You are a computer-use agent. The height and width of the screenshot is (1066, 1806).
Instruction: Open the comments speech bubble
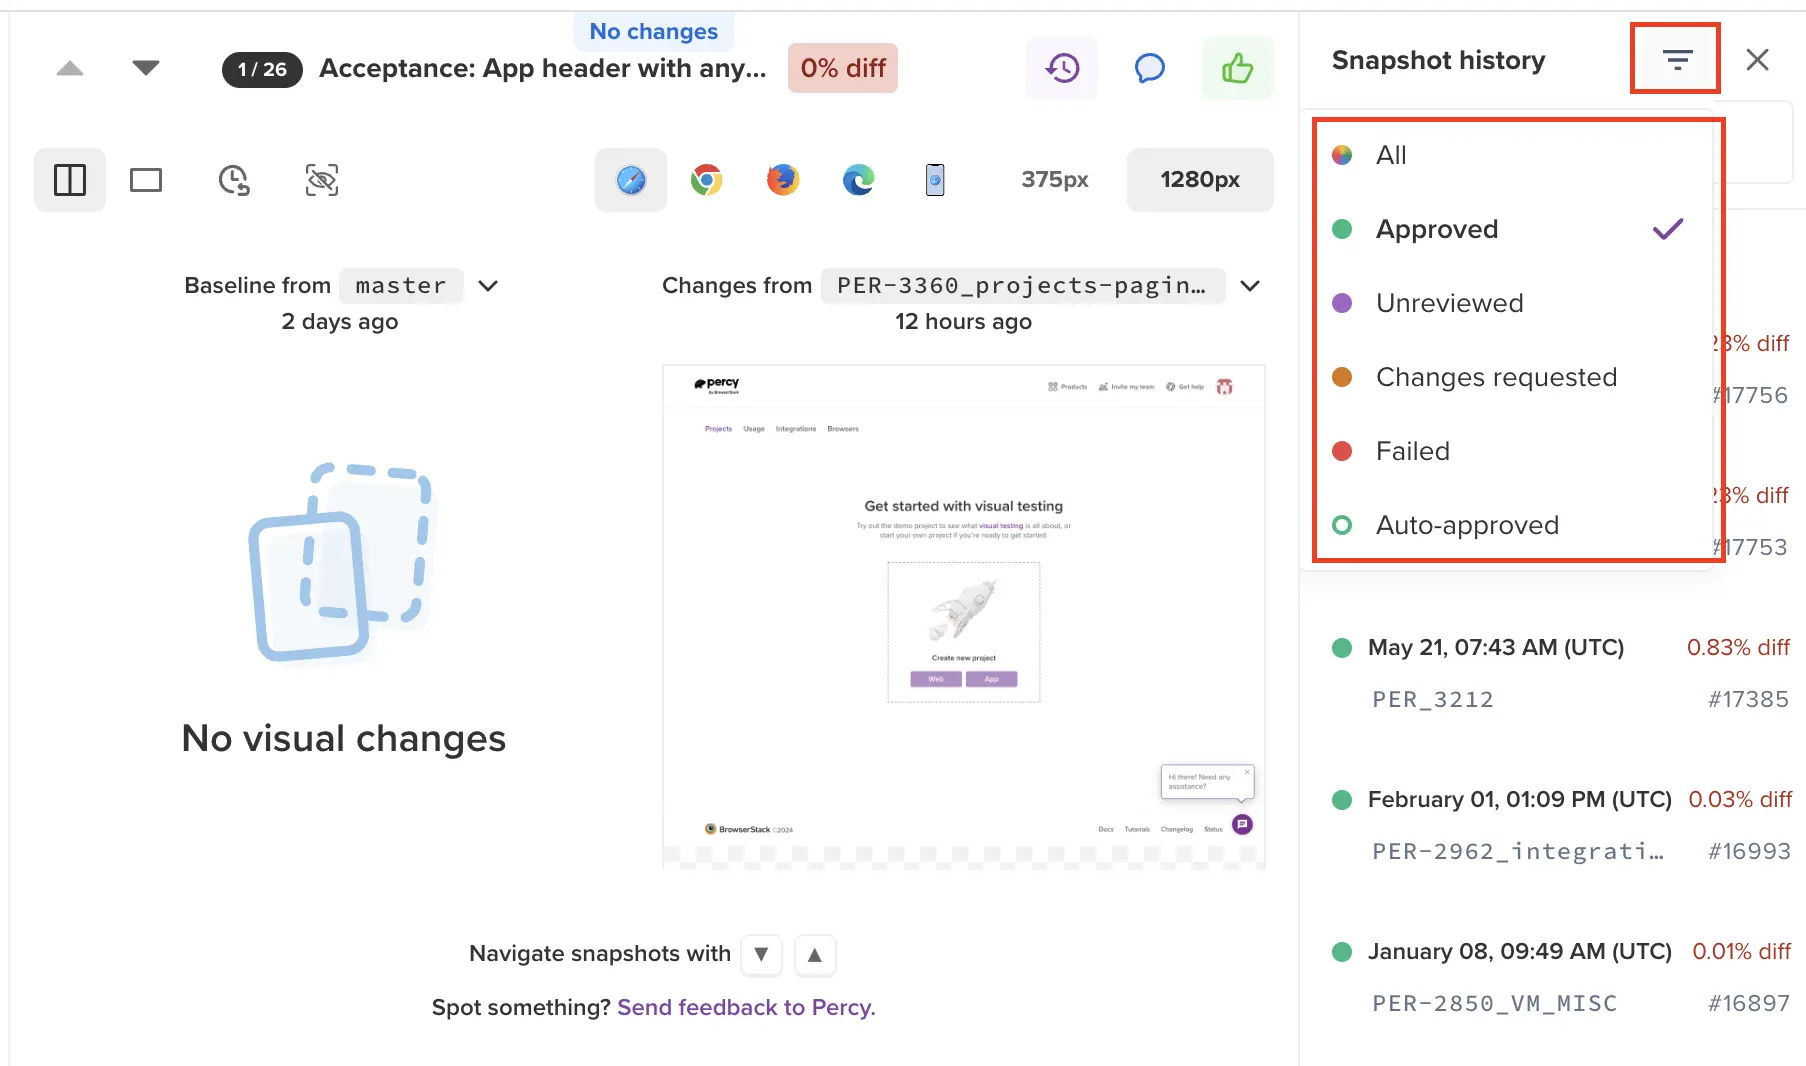1150,68
